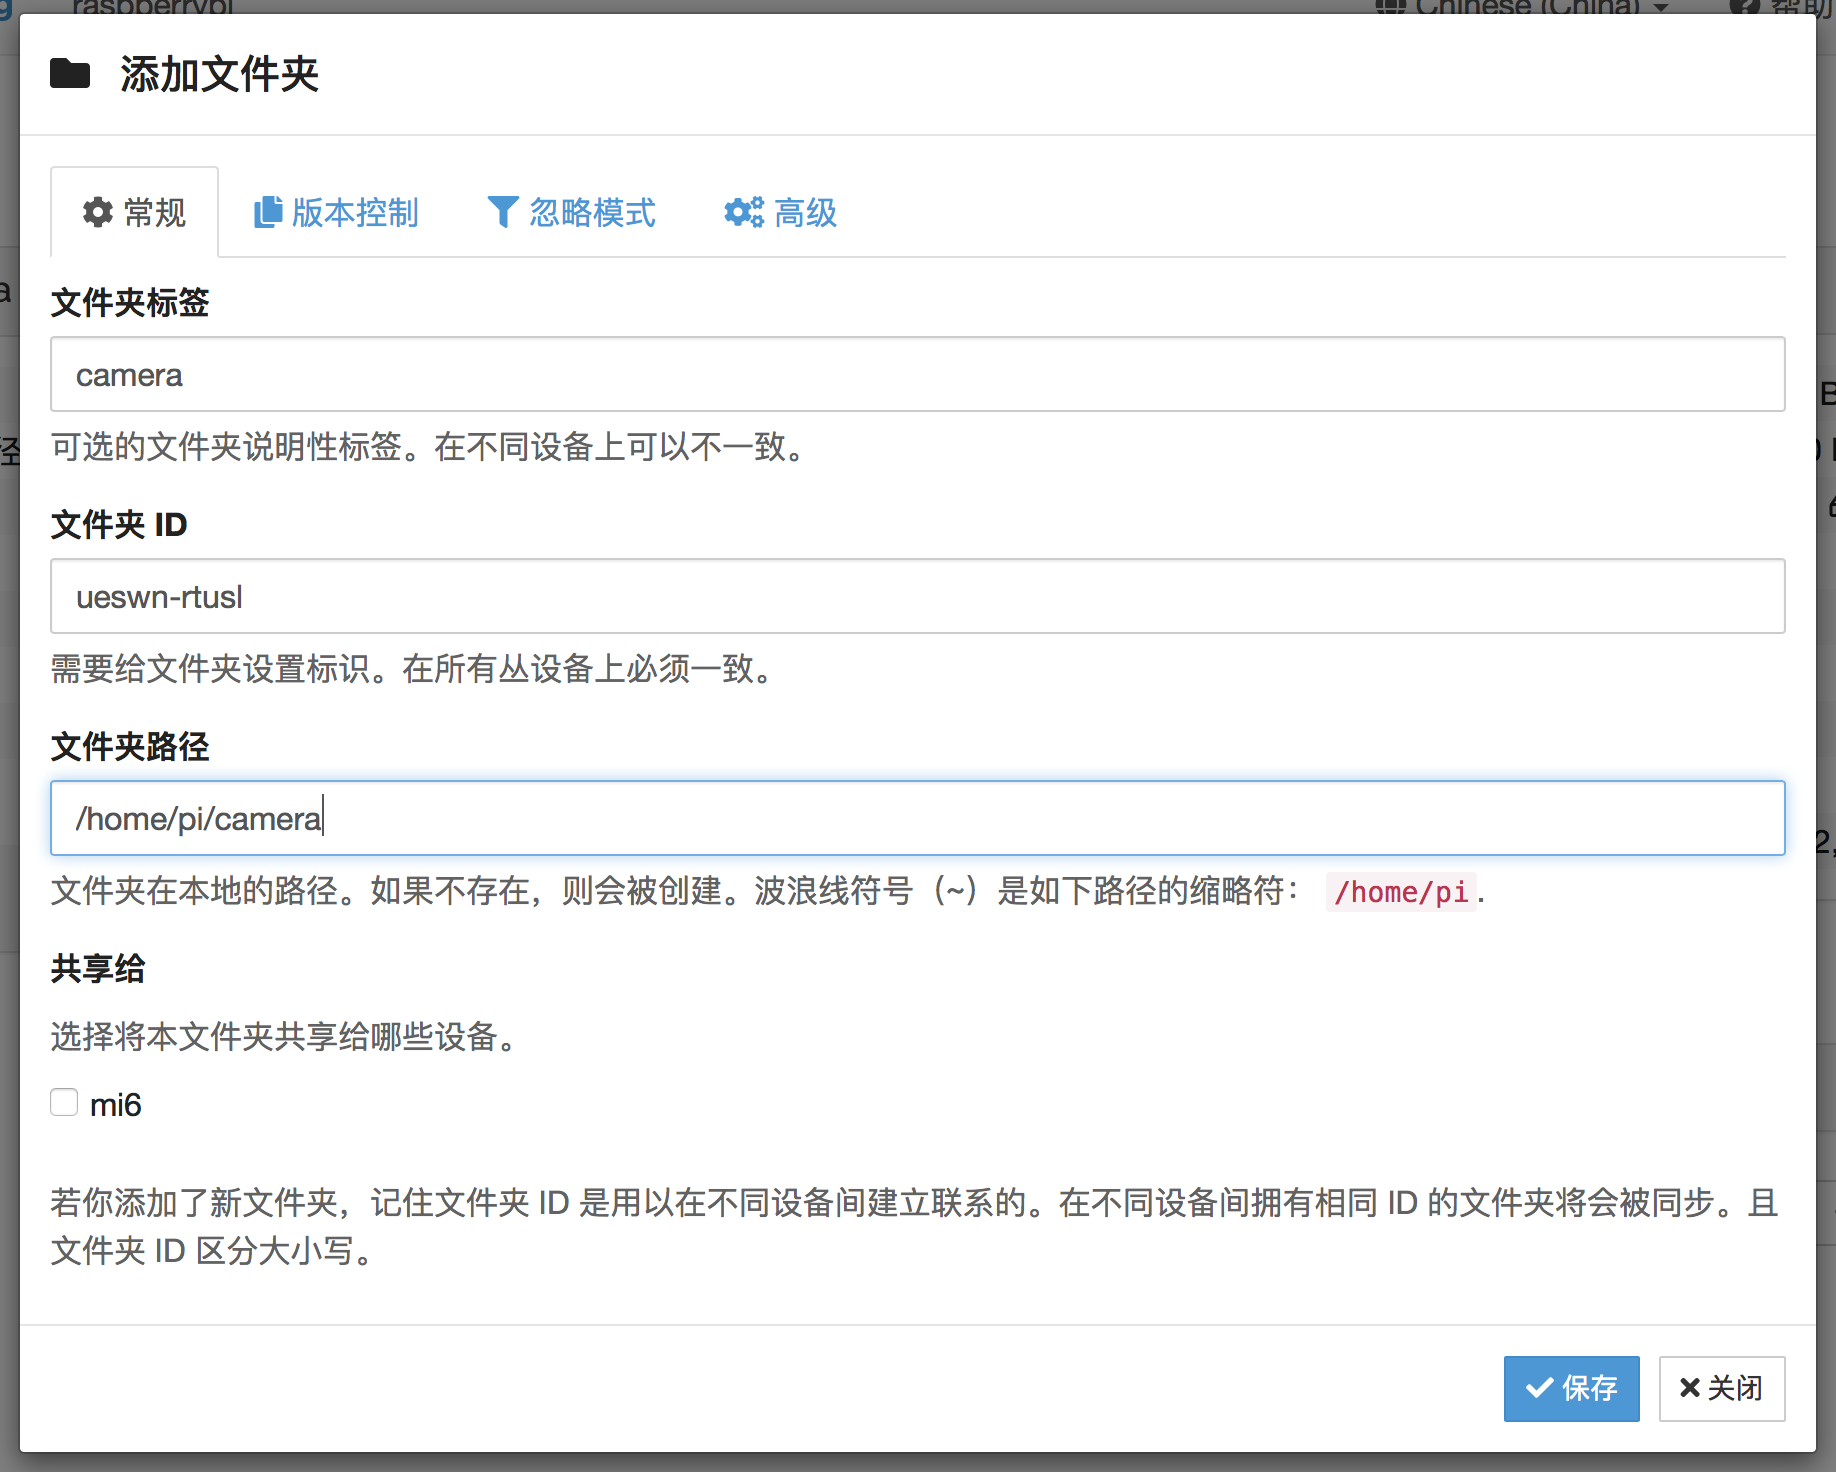Click the gear icon on 常规 tab
Image resolution: width=1836 pixels, height=1472 pixels.
98,212
